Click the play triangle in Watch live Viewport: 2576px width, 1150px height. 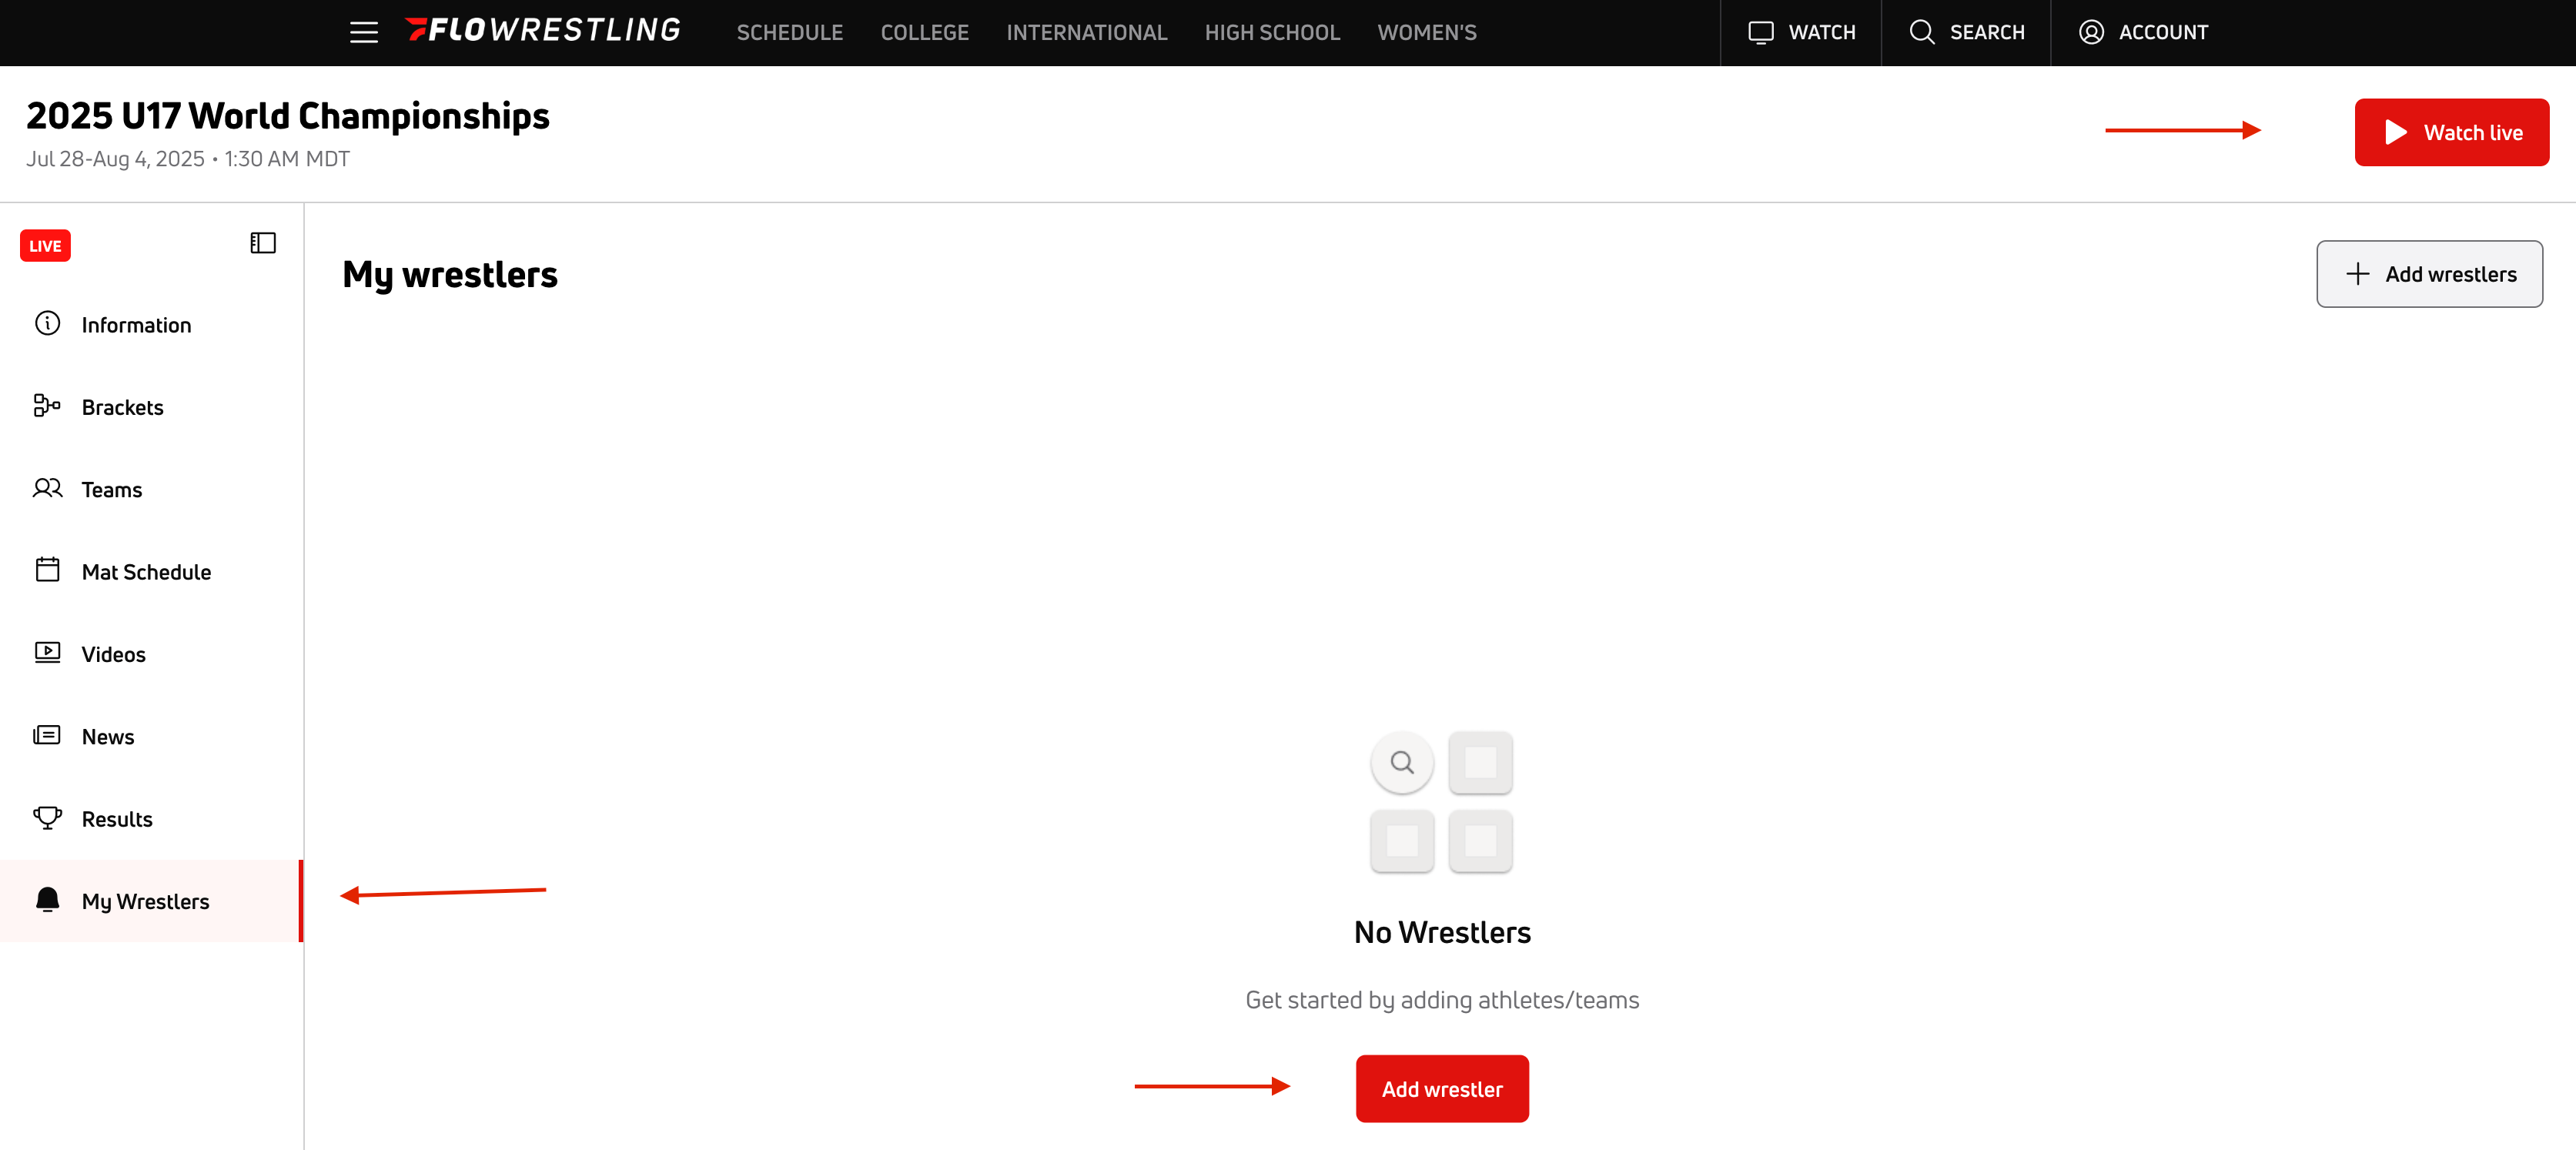coord(2395,132)
